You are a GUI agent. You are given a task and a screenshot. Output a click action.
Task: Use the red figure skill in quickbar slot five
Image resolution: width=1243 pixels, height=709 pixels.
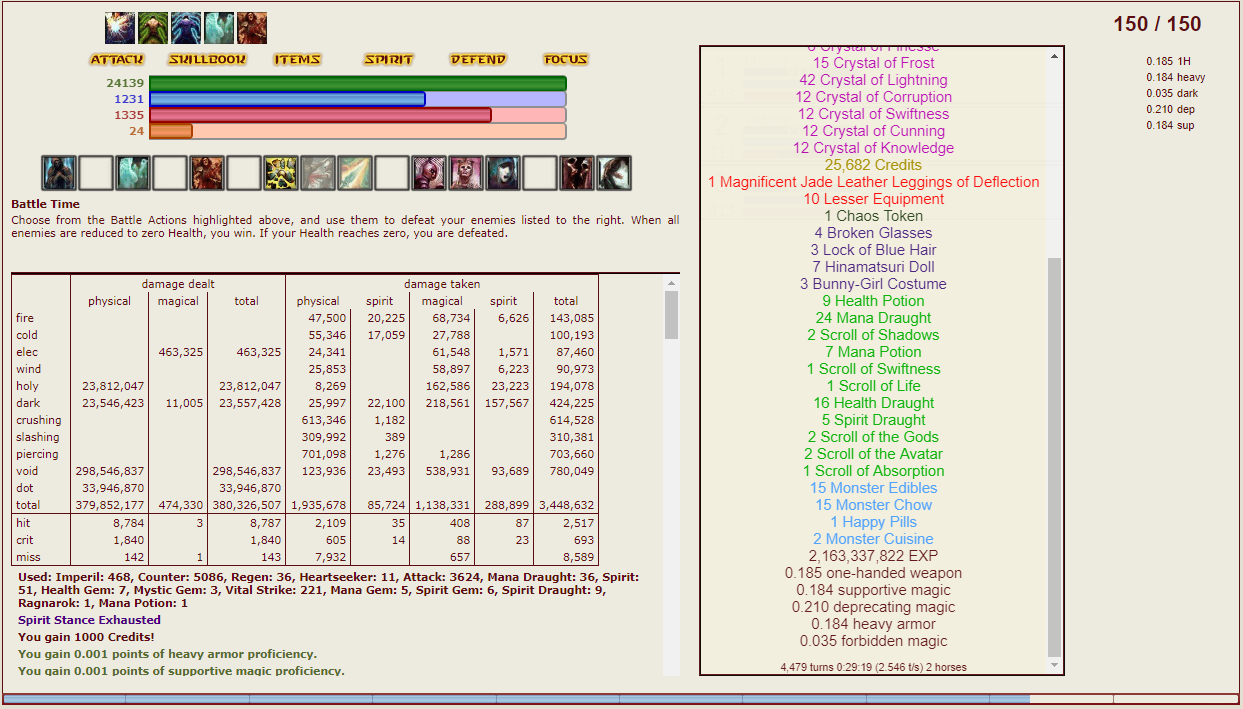click(x=207, y=173)
